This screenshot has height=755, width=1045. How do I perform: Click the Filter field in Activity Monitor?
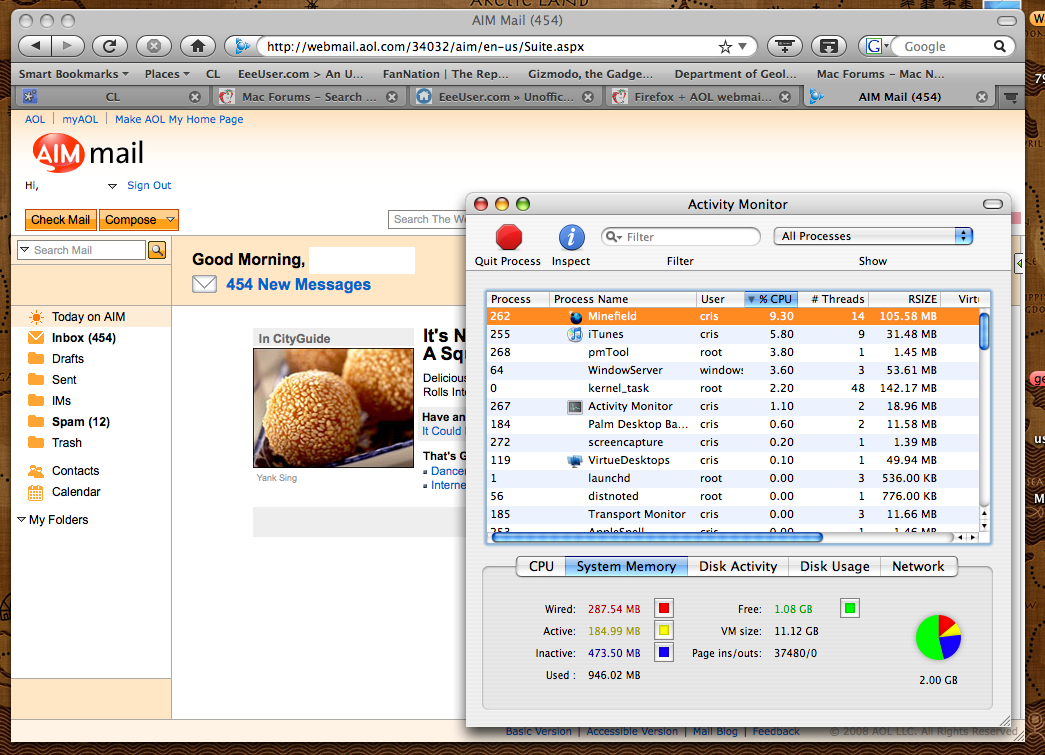pyautogui.click(x=680, y=237)
